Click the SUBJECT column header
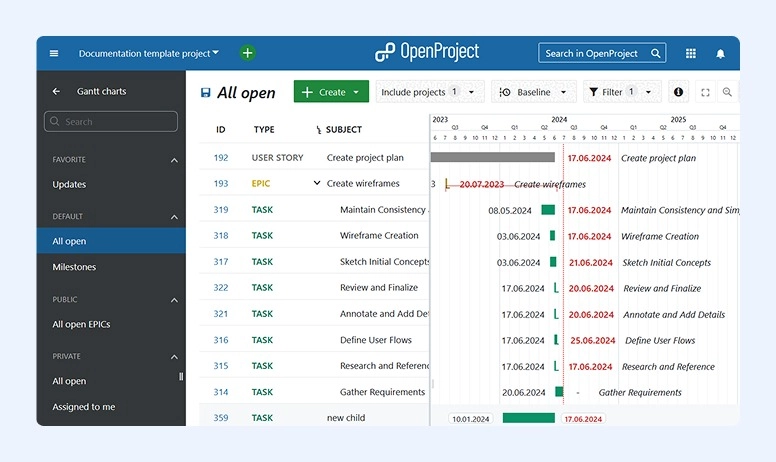Image resolution: width=776 pixels, height=462 pixels. [x=343, y=130]
